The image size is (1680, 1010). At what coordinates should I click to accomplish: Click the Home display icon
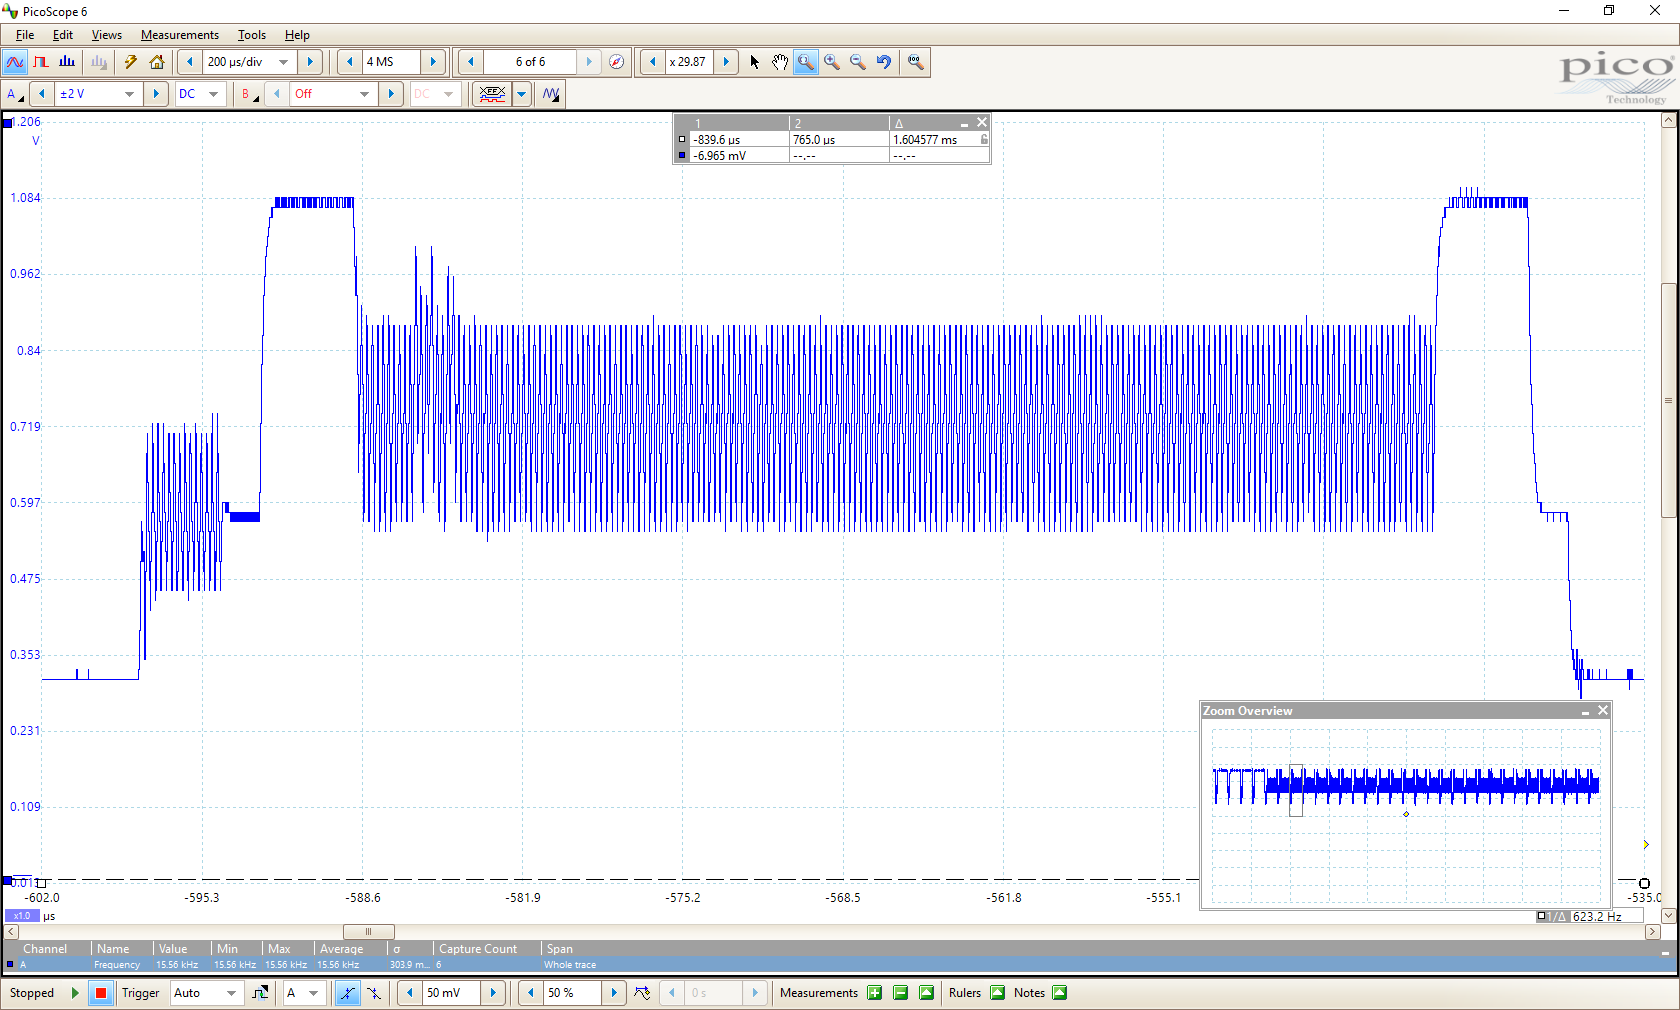[157, 62]
